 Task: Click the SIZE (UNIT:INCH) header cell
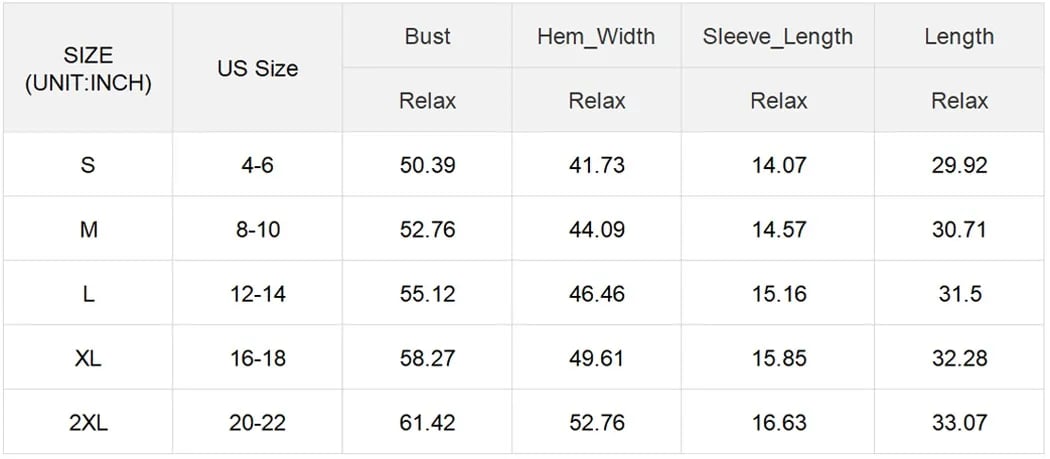point(88,69)
